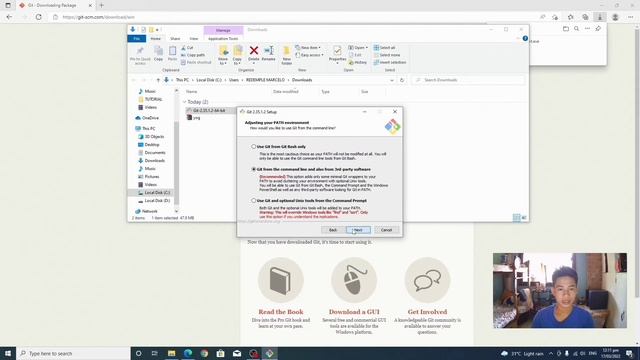Open File Explorer from the taskbar
Viewport: 640px width, 360px height.
tap(171, 353)
